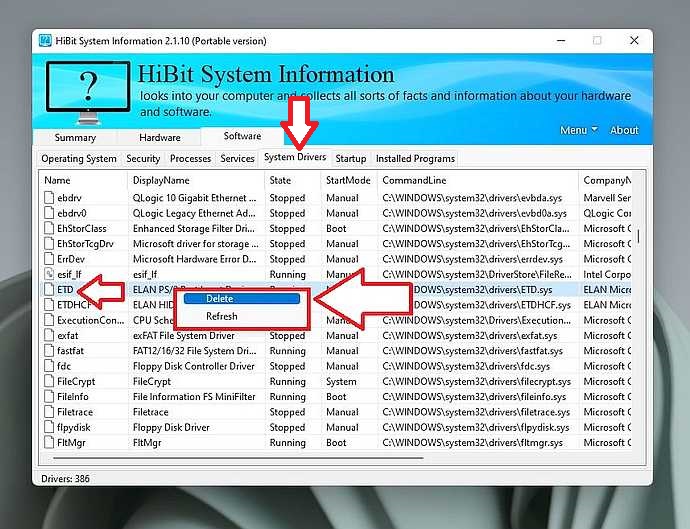Click the System start mode of FileCrypt
The image size is (690, 529).
click(341, 382)
